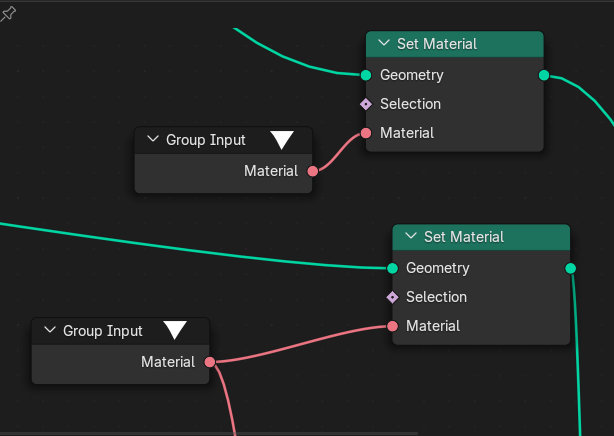Image resolution: width=614 pixels, height=436 pixels.
Task: Select the lower Group Input node title
Action: click(x=103, y=331)
